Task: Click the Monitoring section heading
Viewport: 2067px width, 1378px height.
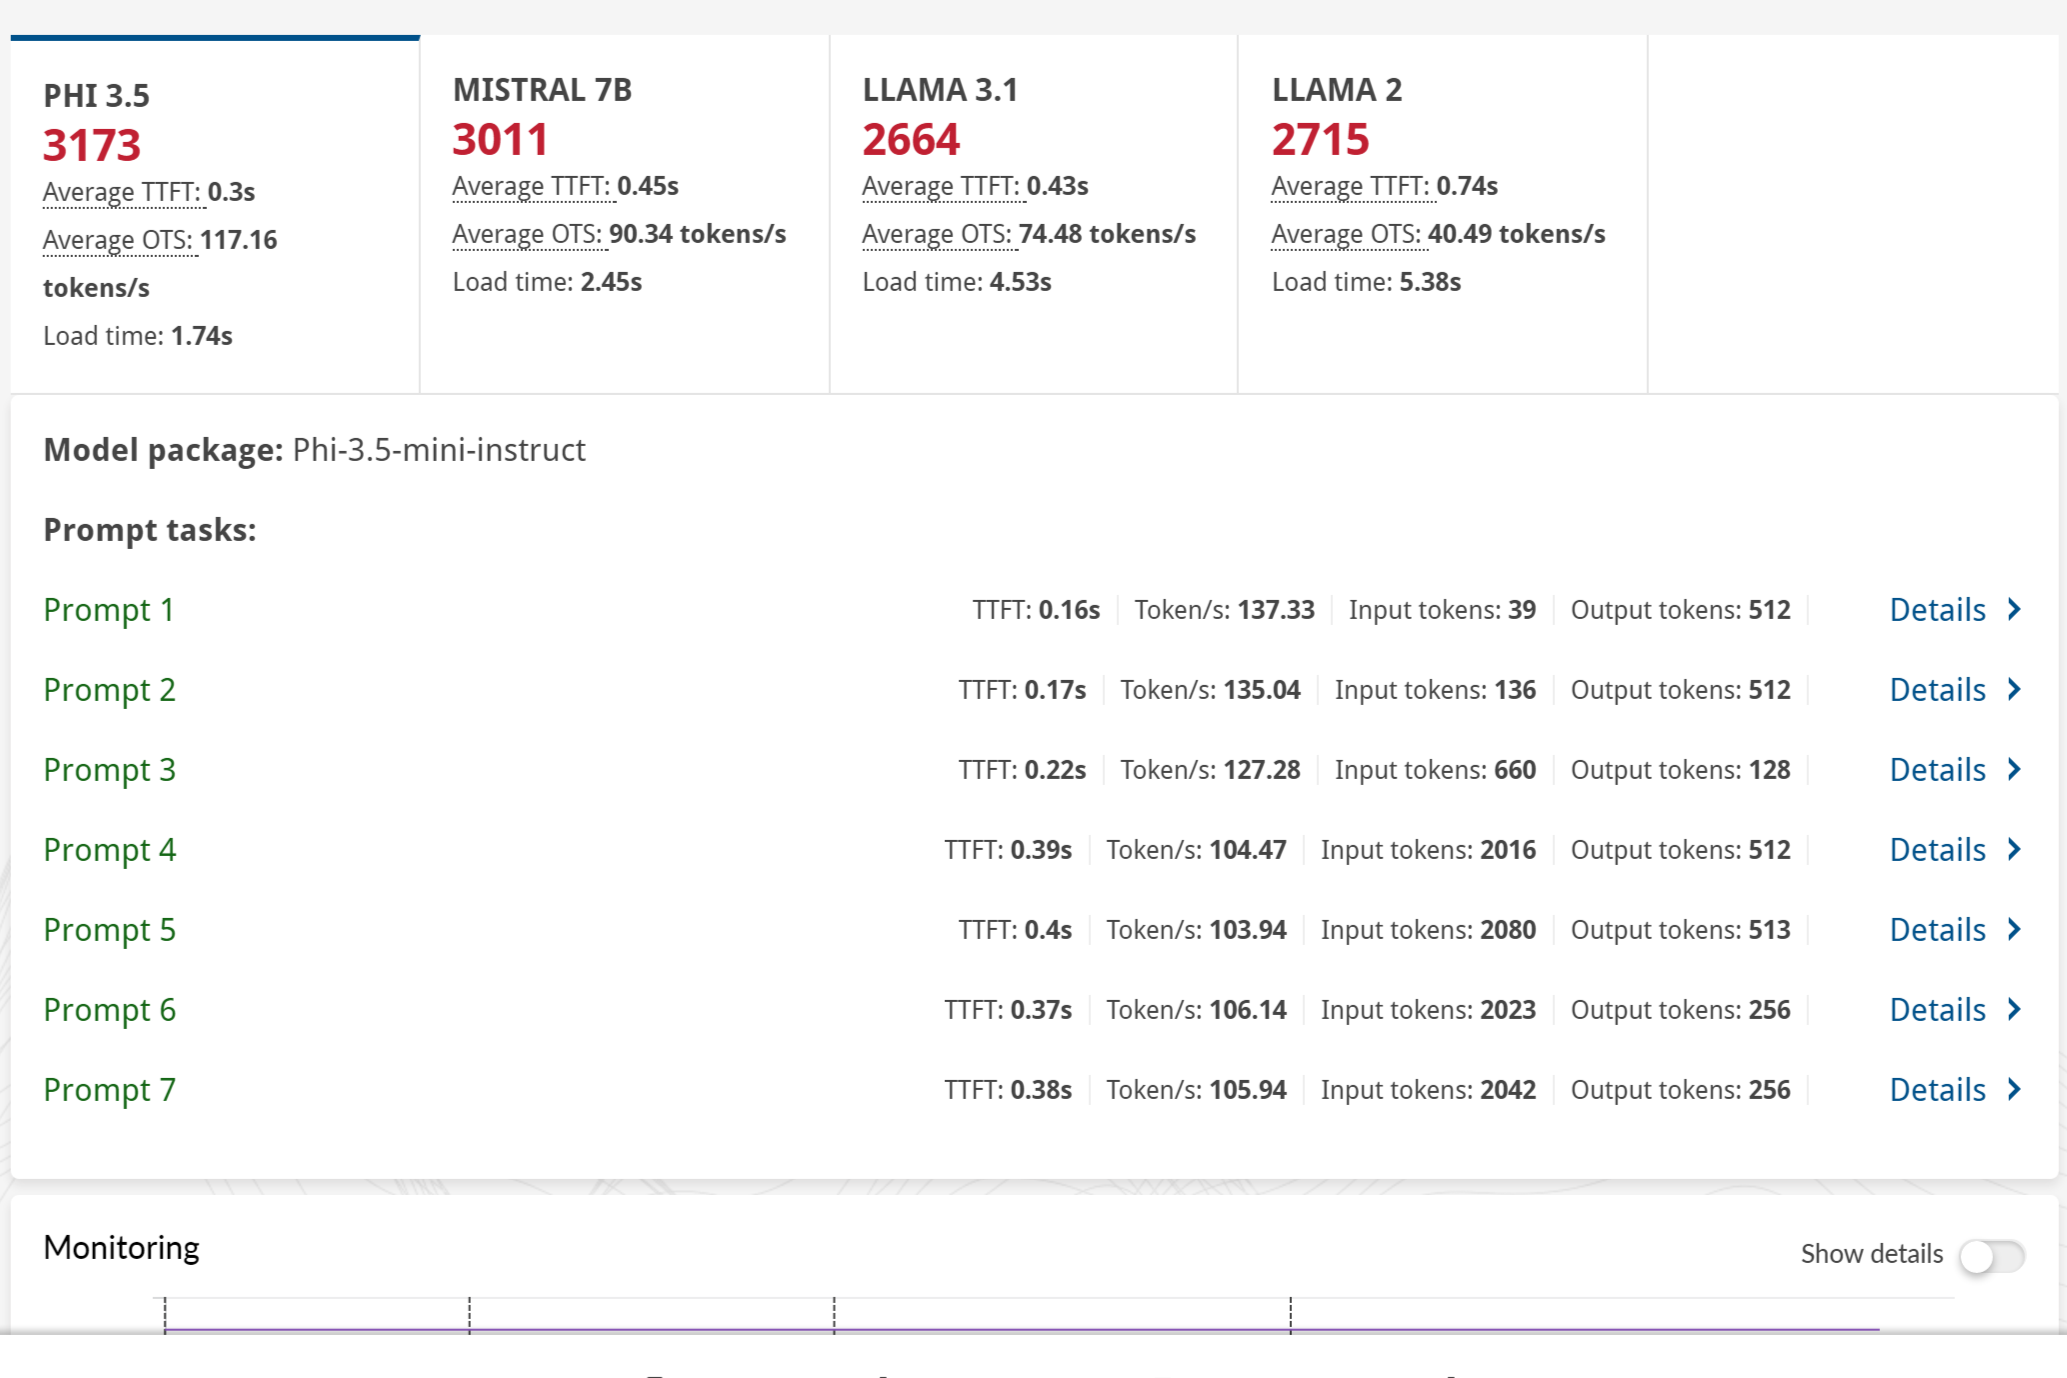Action: [121, 1248]
